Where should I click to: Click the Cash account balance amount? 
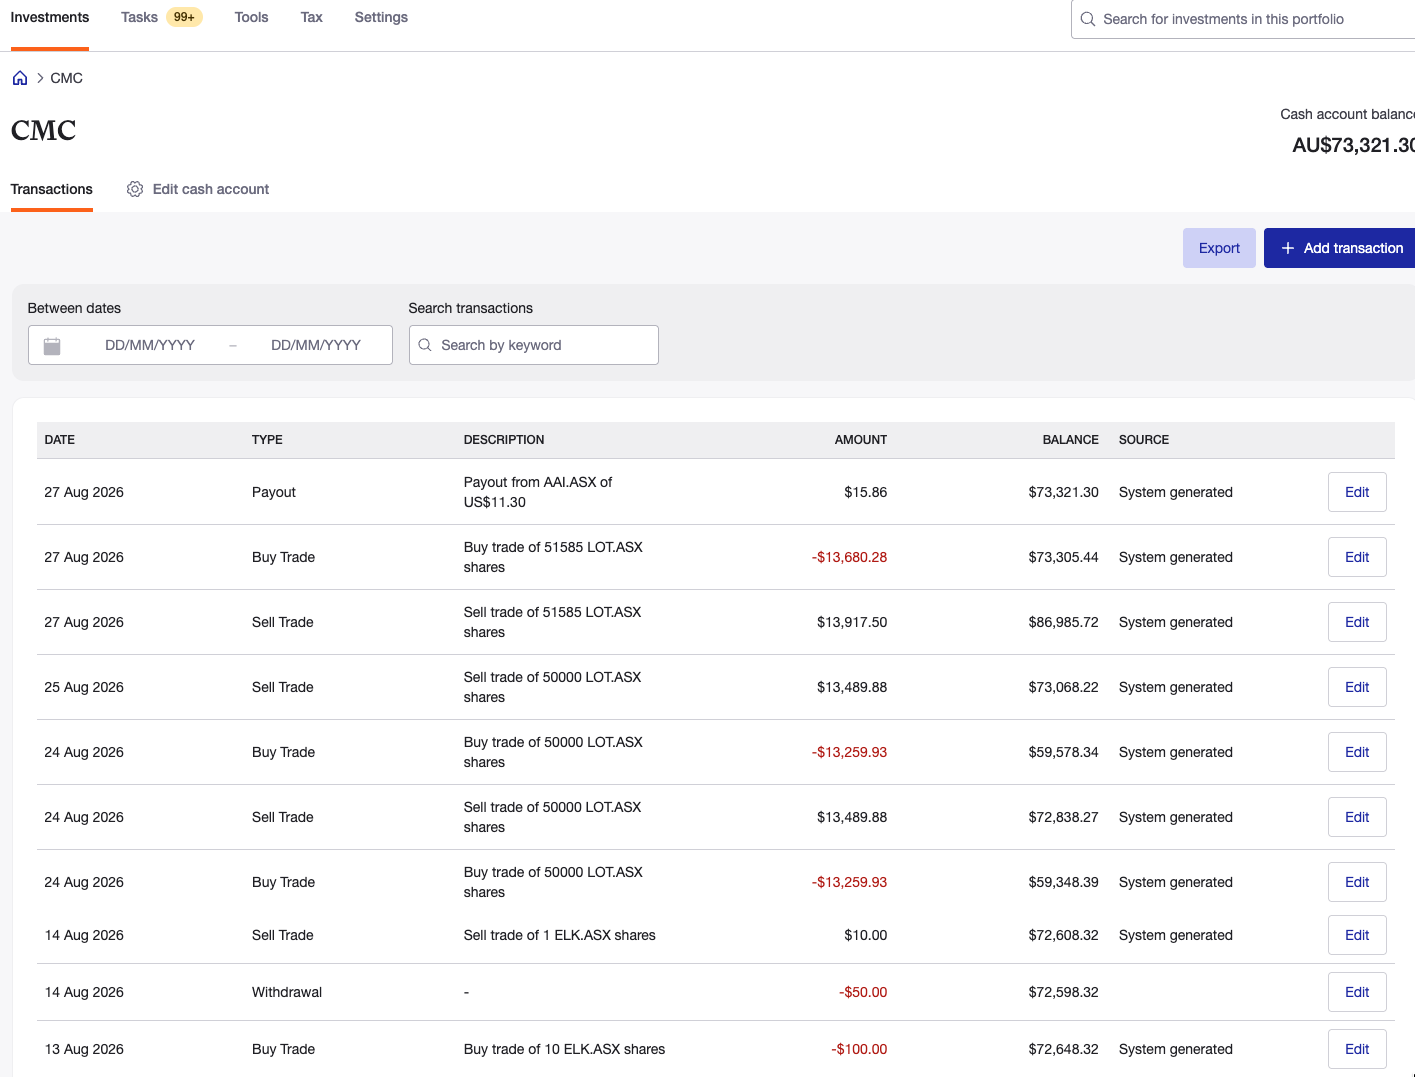1353,145
